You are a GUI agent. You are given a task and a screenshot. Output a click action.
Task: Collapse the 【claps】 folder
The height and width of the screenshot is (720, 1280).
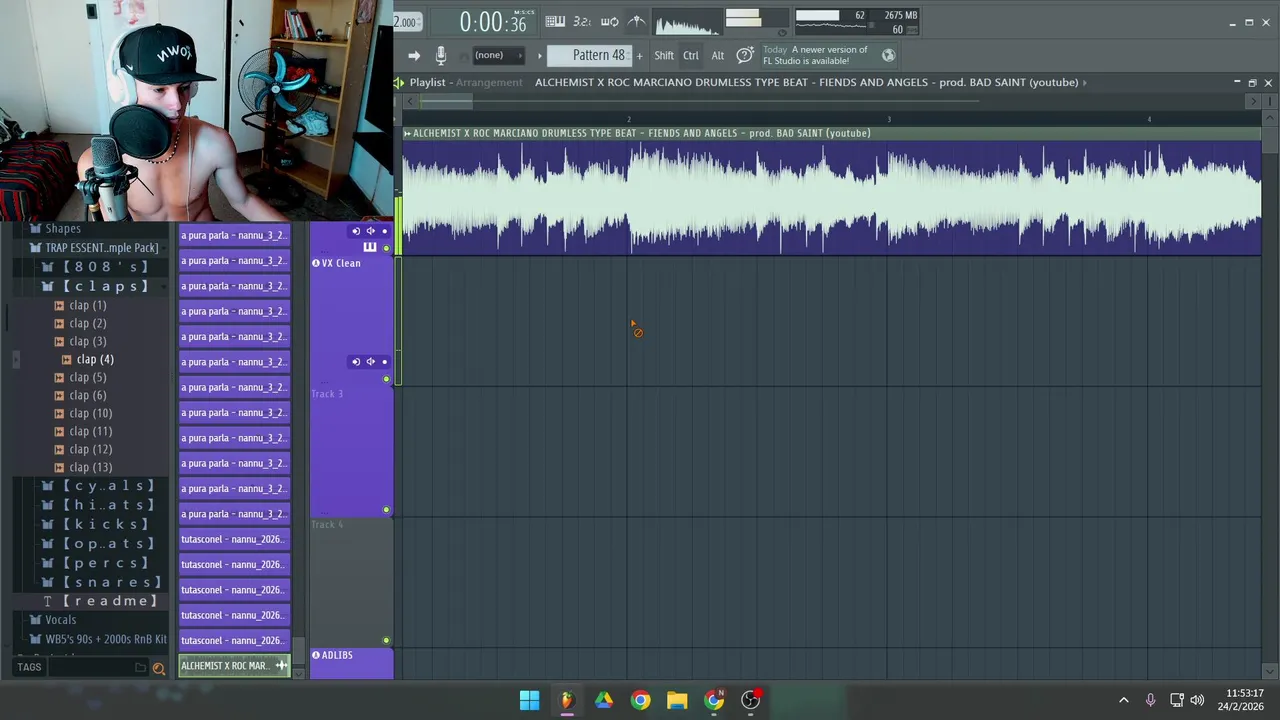98,286
